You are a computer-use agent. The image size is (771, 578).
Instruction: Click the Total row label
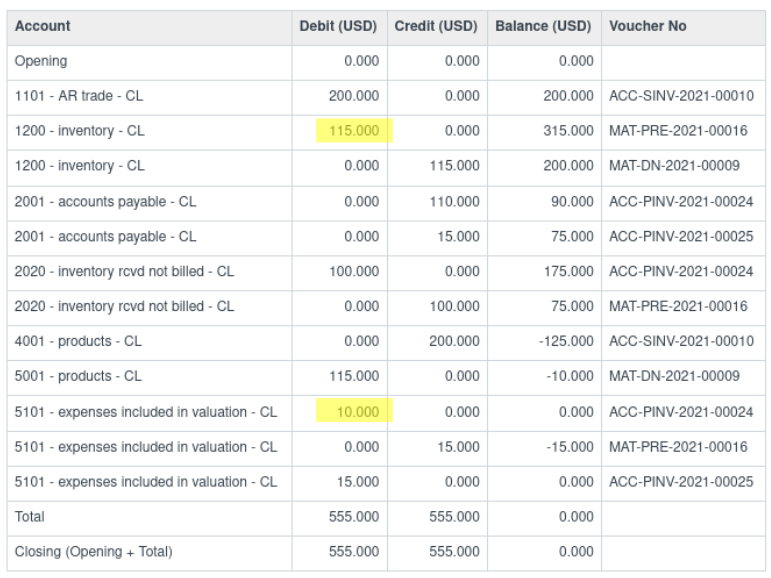tap(30, 517)
